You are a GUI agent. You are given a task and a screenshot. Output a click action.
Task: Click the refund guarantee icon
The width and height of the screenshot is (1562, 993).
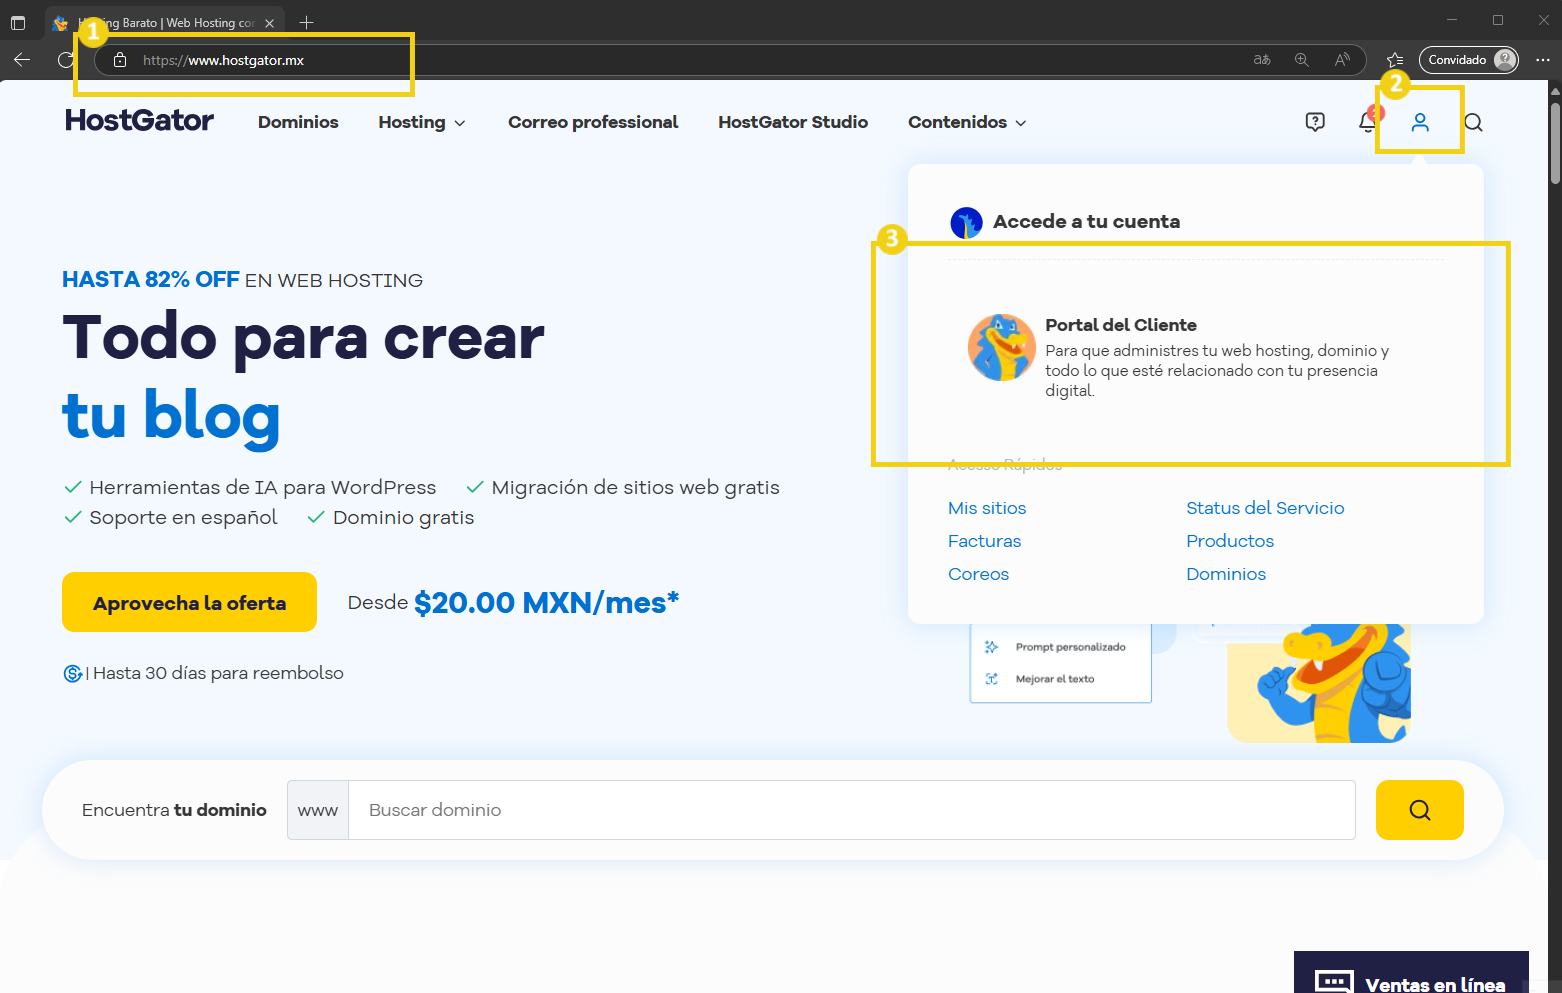click(x=73, y=673)
